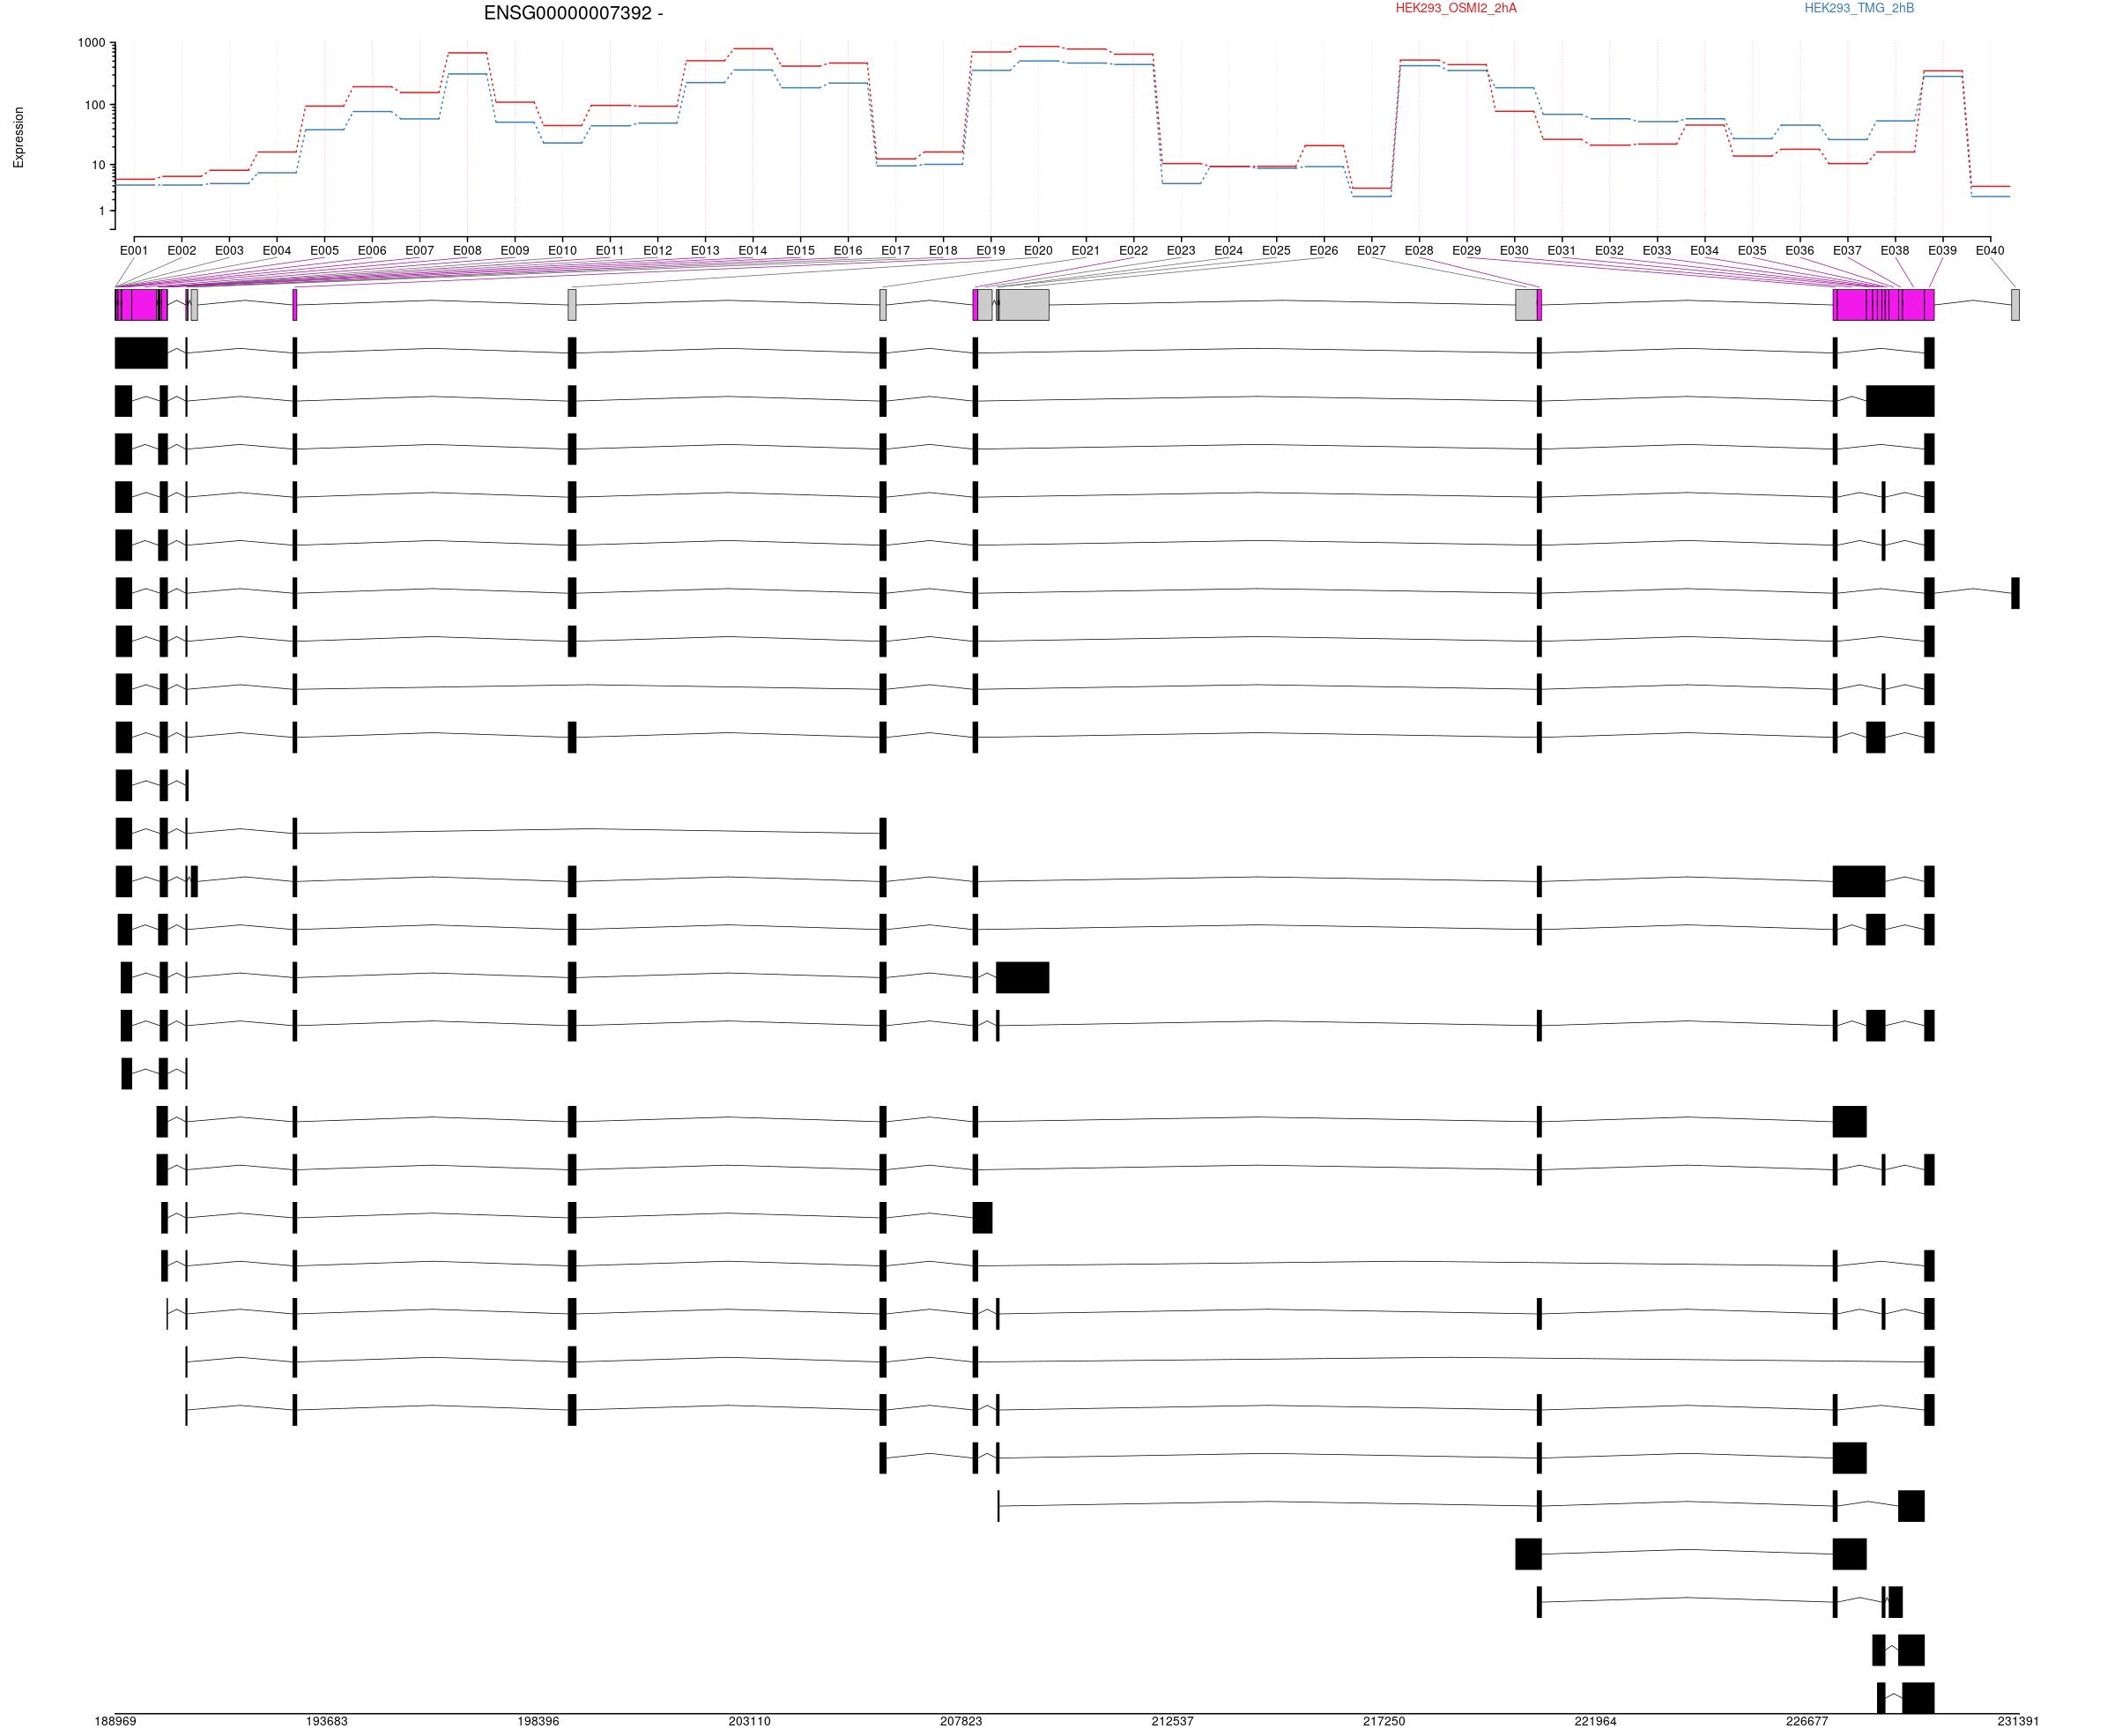Click the Expression y-axis label
Screen dimensions: 2115x1736
18,137
